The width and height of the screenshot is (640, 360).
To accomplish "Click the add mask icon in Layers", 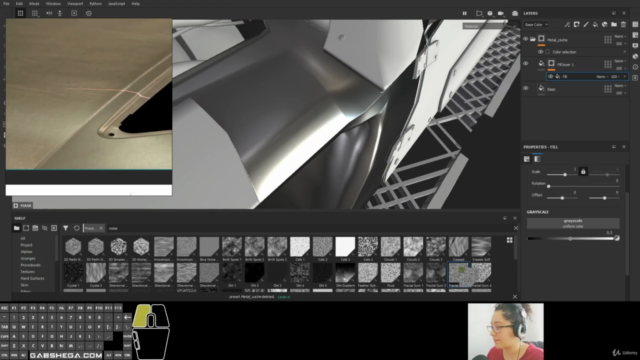I will (x=576, y=25).
